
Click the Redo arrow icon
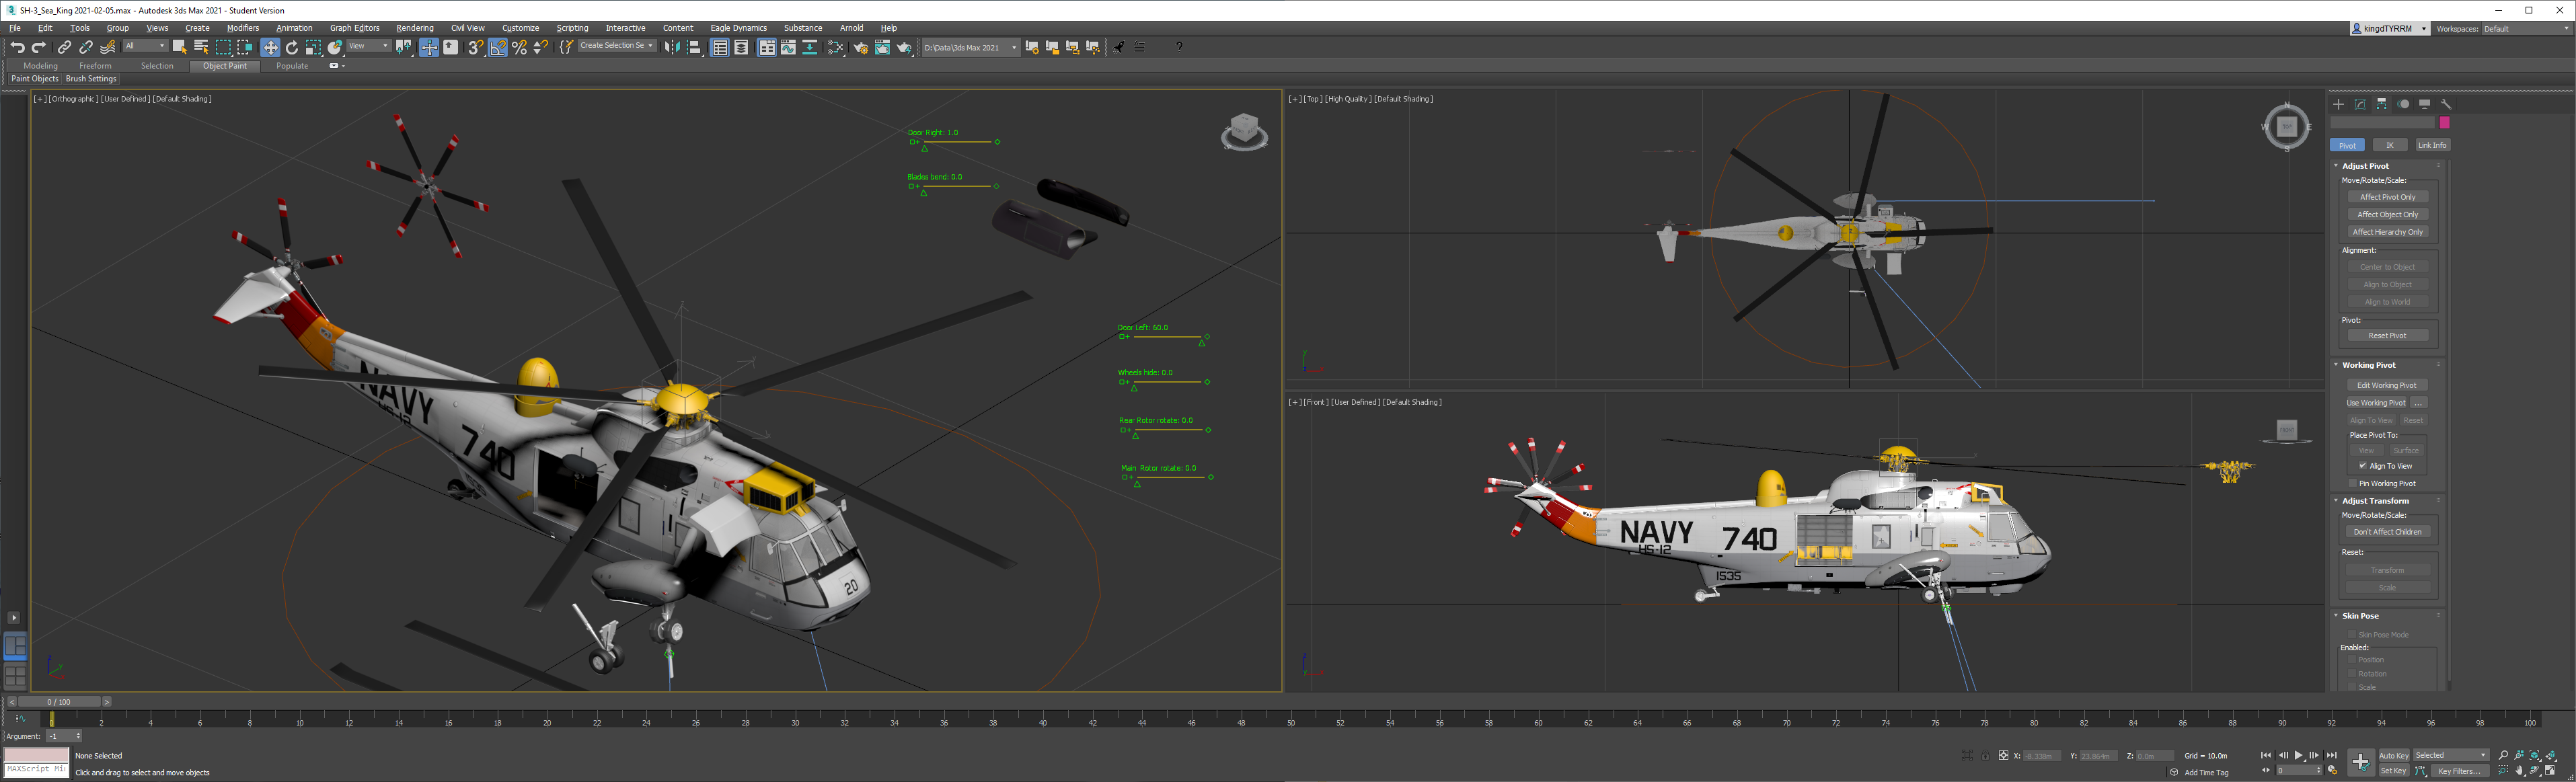coord(39,47)
